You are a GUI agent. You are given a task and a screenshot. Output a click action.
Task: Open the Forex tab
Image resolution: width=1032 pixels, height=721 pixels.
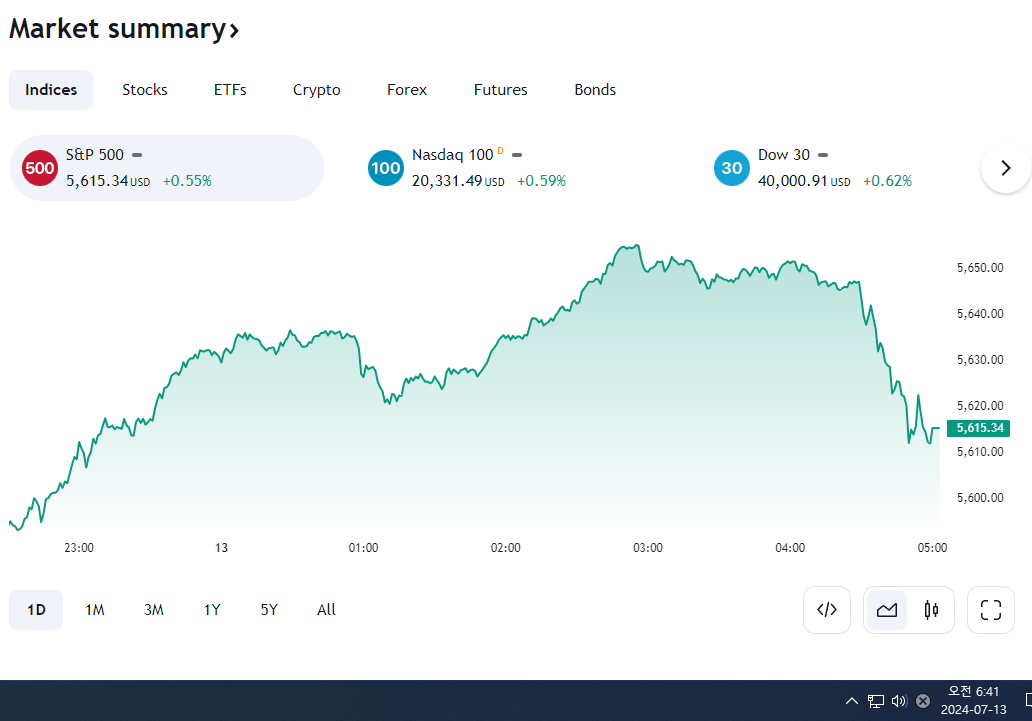coord(407,90)
